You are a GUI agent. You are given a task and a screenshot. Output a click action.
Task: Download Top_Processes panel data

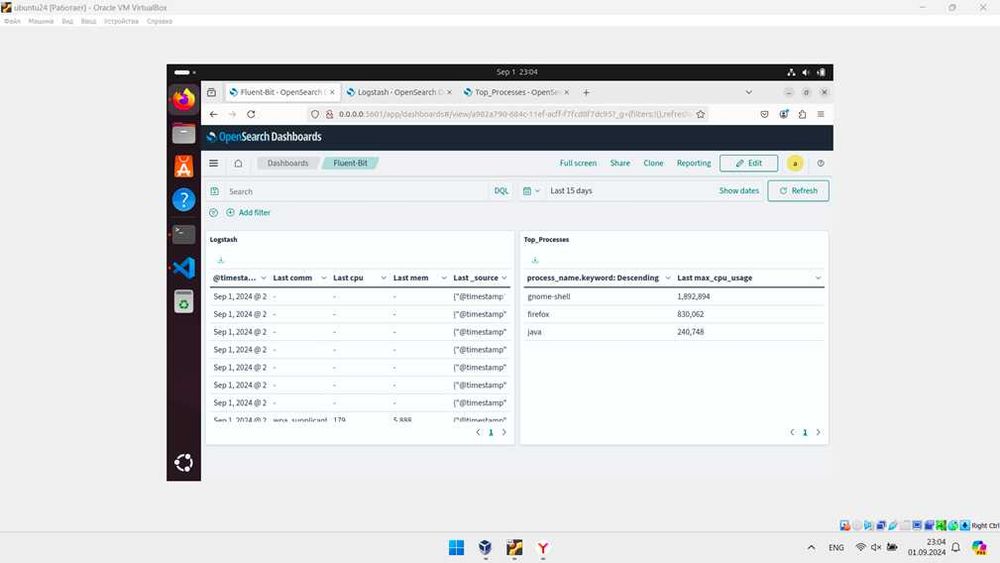tap(535, 260)
